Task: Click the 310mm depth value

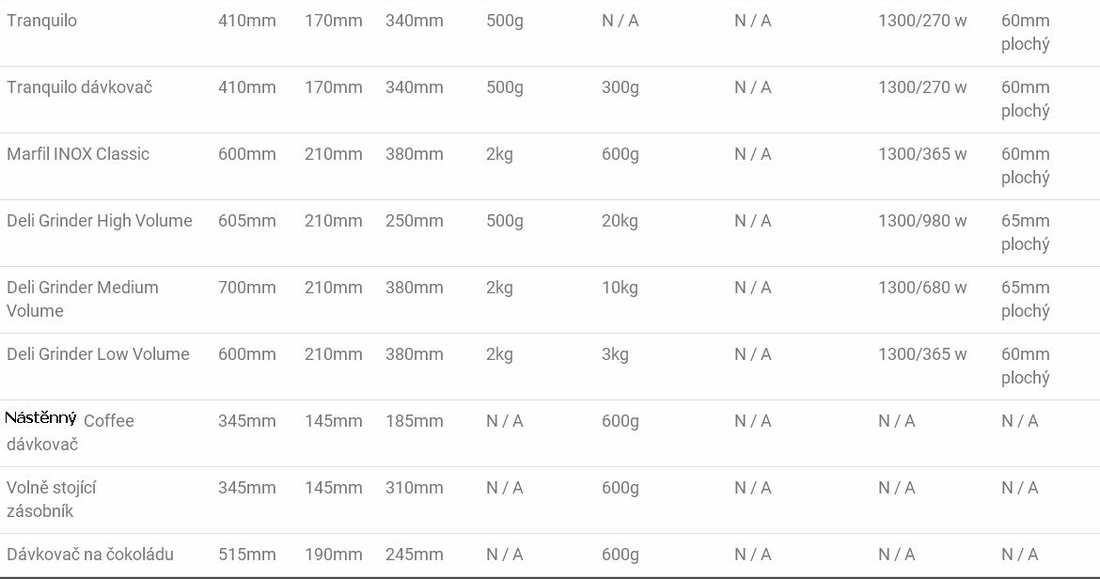Action: [x=414, y=488]
